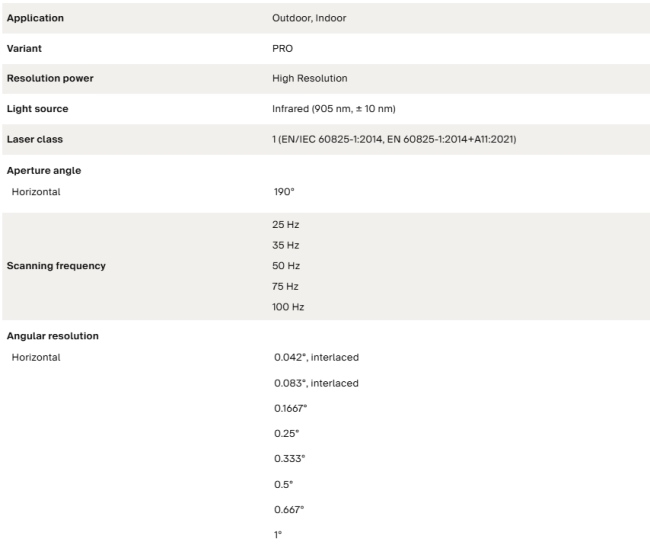This screenshot has width=650, height=552.
Task: Select the 0.1667° resolution value
Action: click(x=291, y=409)
